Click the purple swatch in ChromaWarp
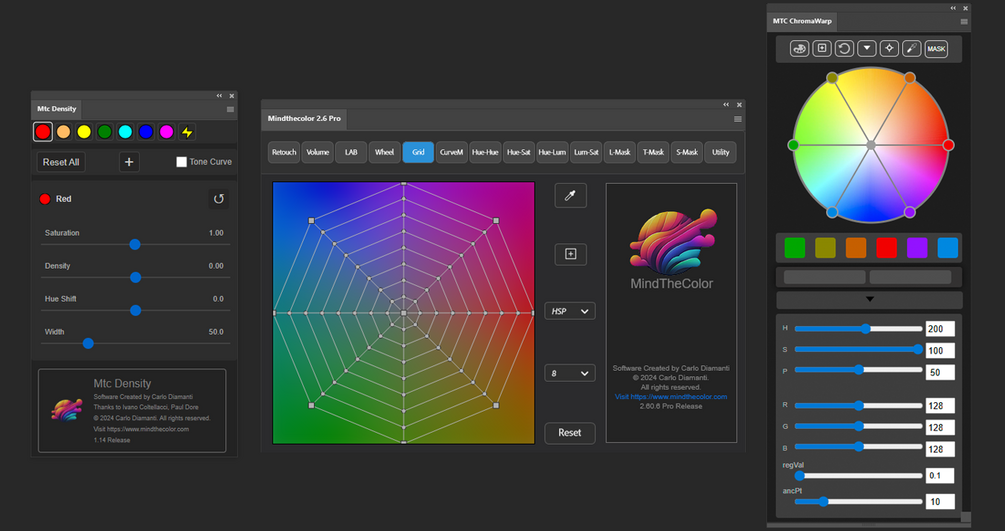Image resolution: width=1005 pixels, height=531 pixels. click(917, 248)
